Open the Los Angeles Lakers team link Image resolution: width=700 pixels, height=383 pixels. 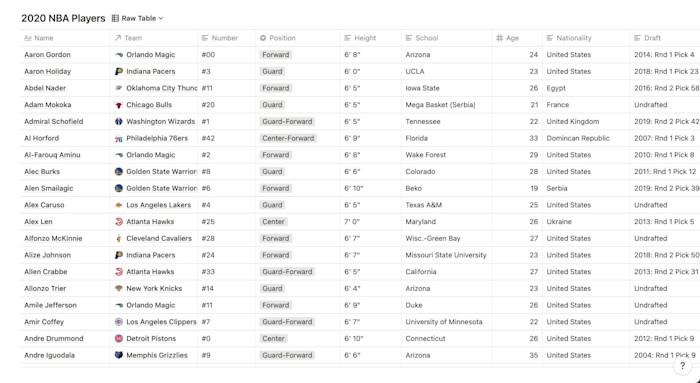coord(158,205)
